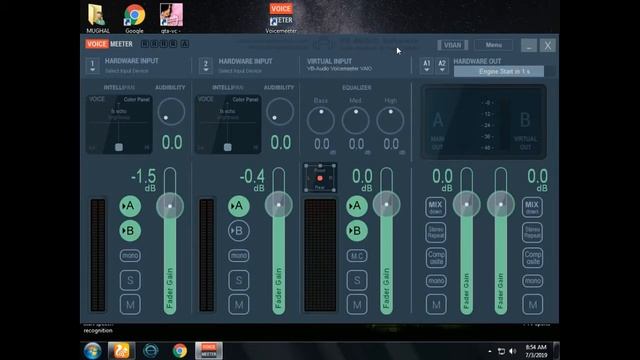
Task: Toggle A bus on Hardware Input 1
Action: 130,206
